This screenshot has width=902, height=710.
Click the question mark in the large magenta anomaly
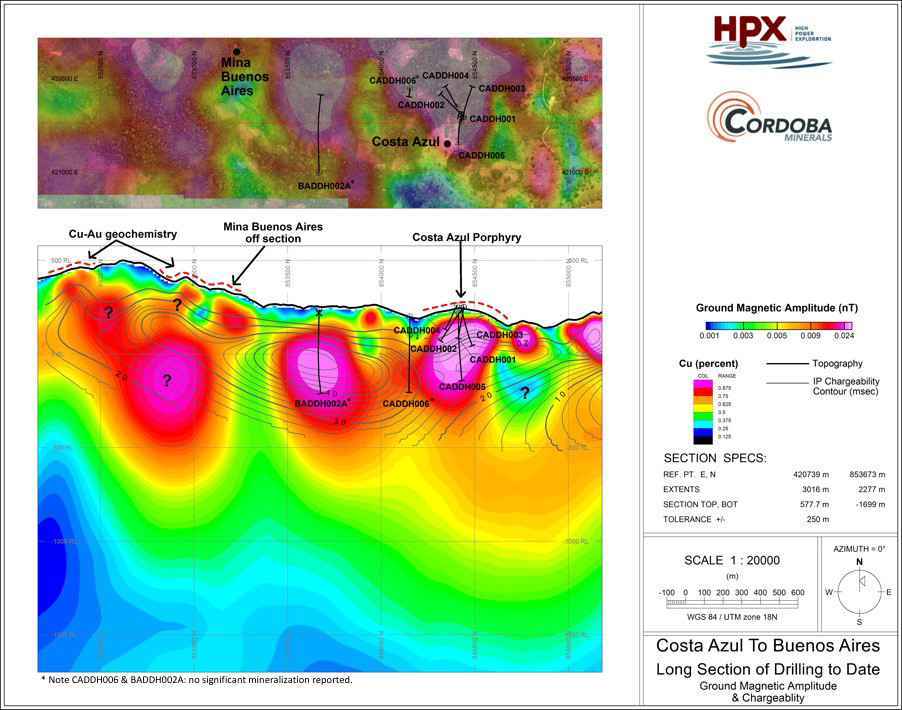point(167,380)
